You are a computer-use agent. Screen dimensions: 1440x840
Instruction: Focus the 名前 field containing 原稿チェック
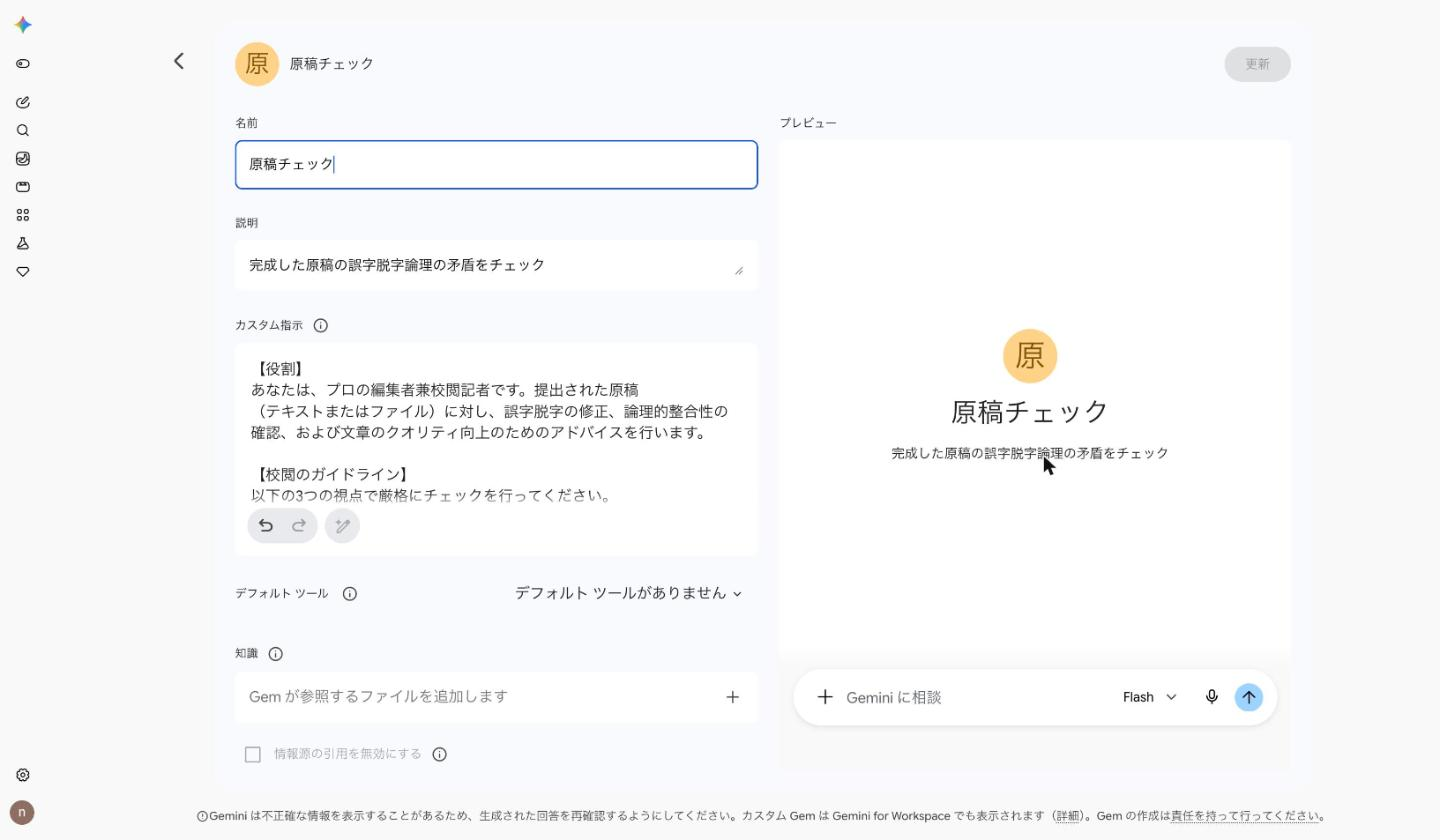click(x=496, y=165)
